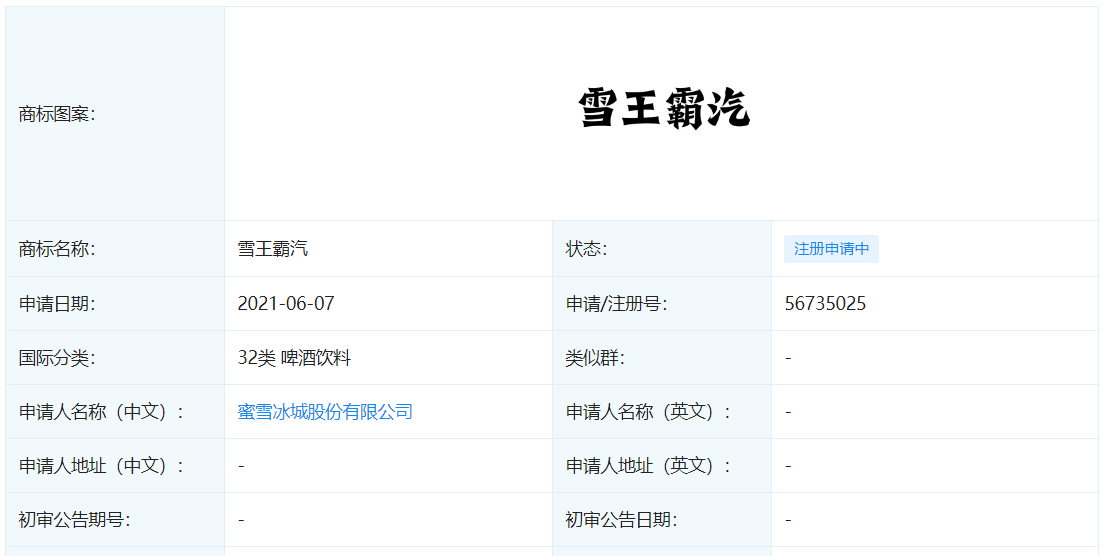Screen dimensions: 1112x556
Task: Select the registration number 56735025
Action: [825, 304]
